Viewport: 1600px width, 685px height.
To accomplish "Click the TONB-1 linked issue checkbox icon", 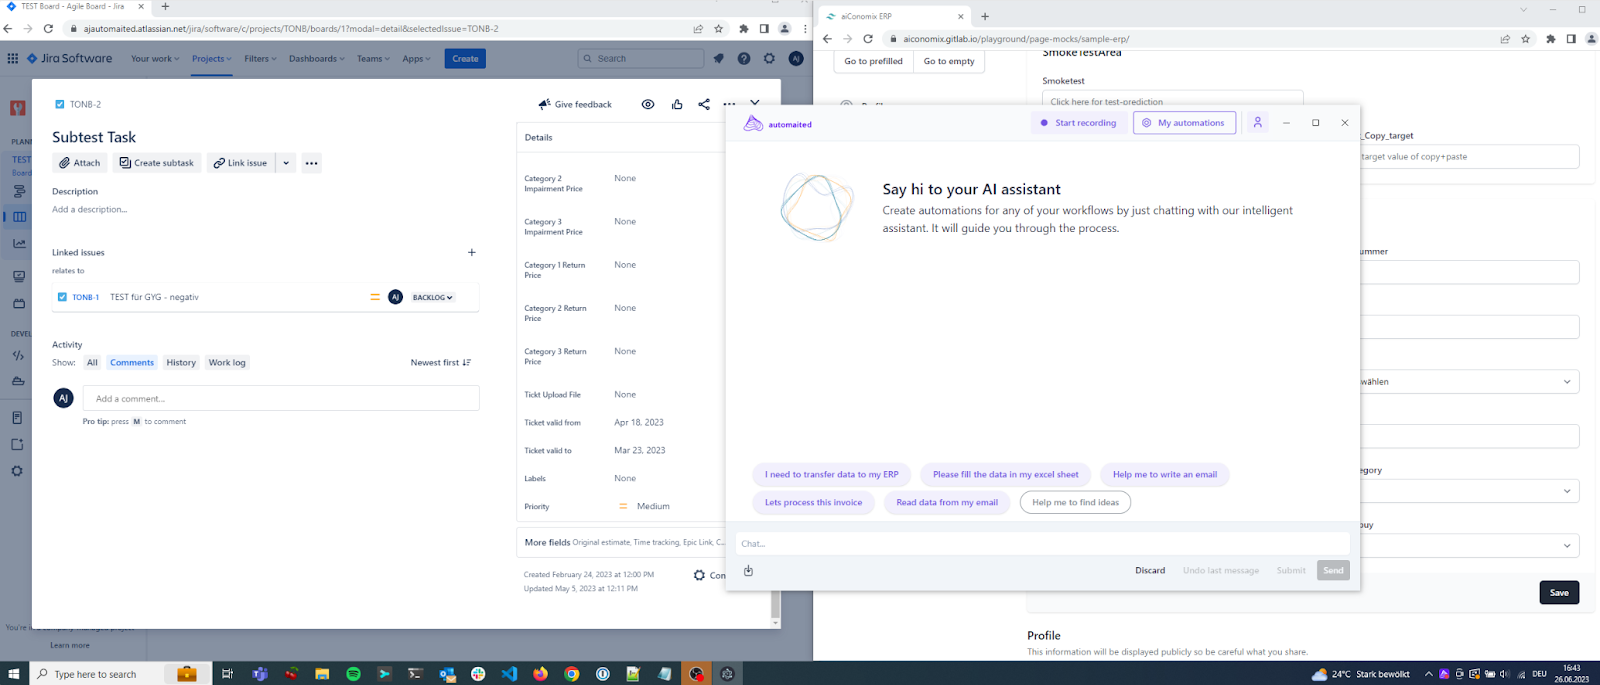I will [62, 297].
